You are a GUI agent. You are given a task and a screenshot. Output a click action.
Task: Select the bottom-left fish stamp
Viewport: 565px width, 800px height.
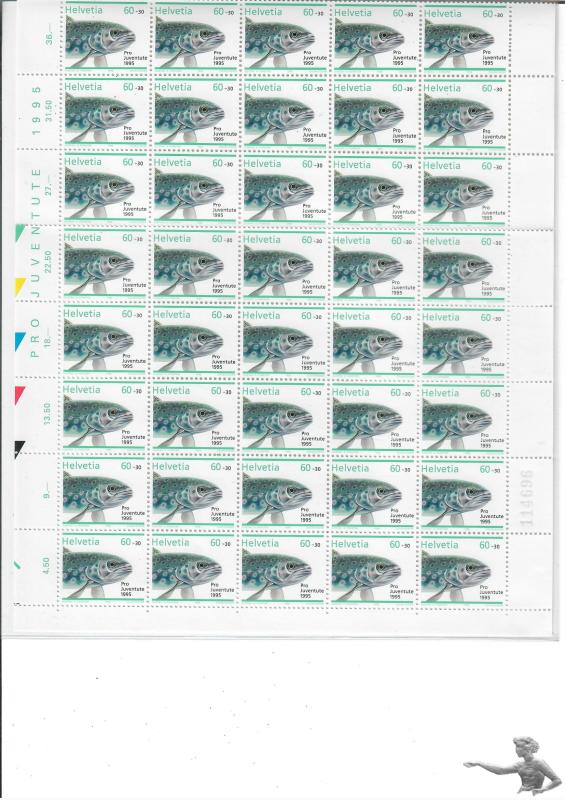pos(103,569)
